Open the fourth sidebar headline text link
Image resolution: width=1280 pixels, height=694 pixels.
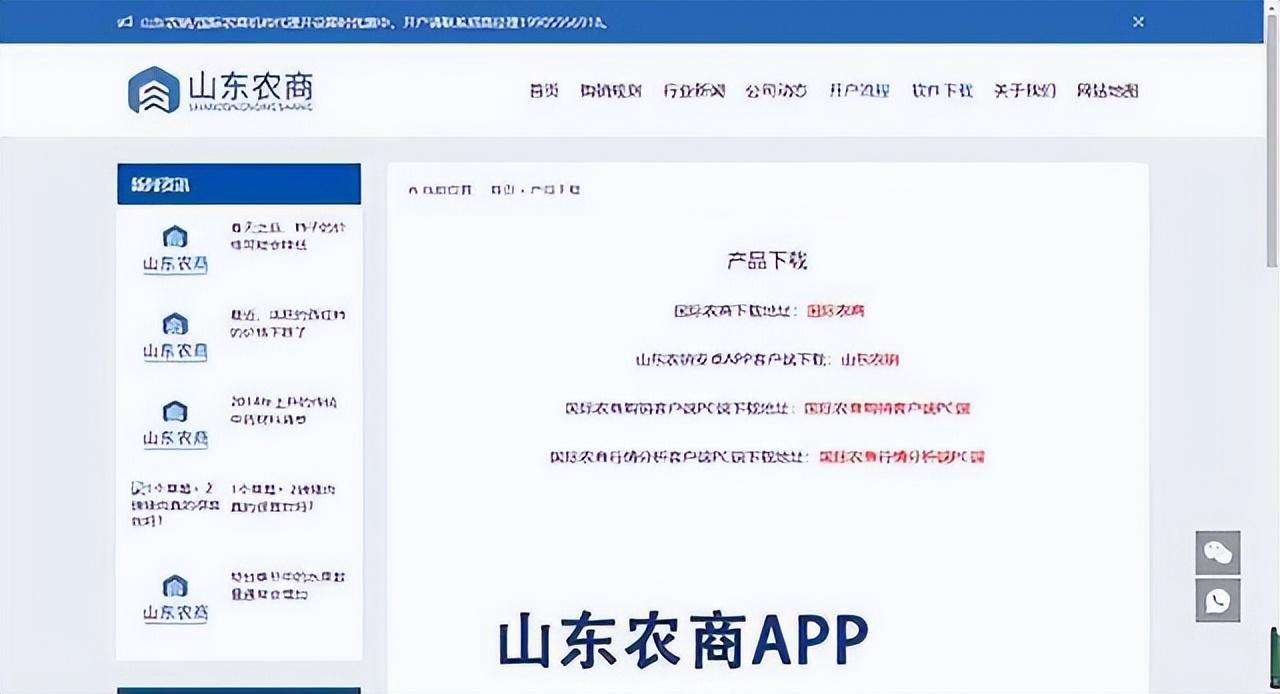283,497
